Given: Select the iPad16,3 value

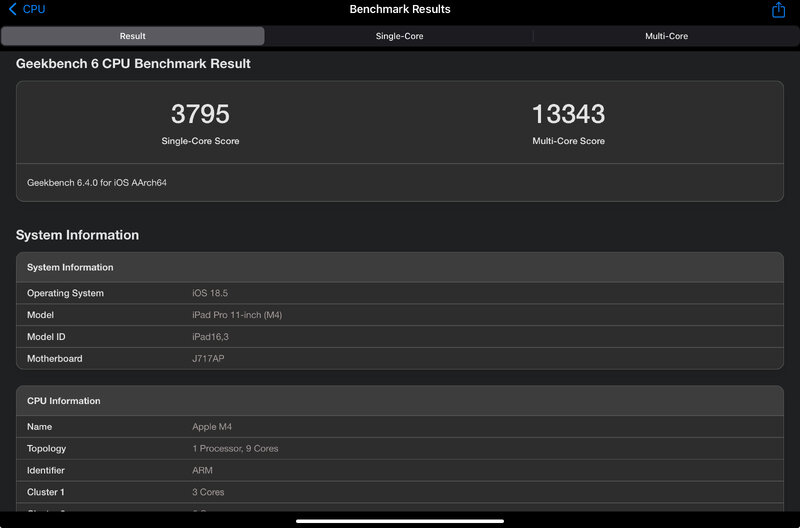Looking at the screenshot, I should click(210, 337).
